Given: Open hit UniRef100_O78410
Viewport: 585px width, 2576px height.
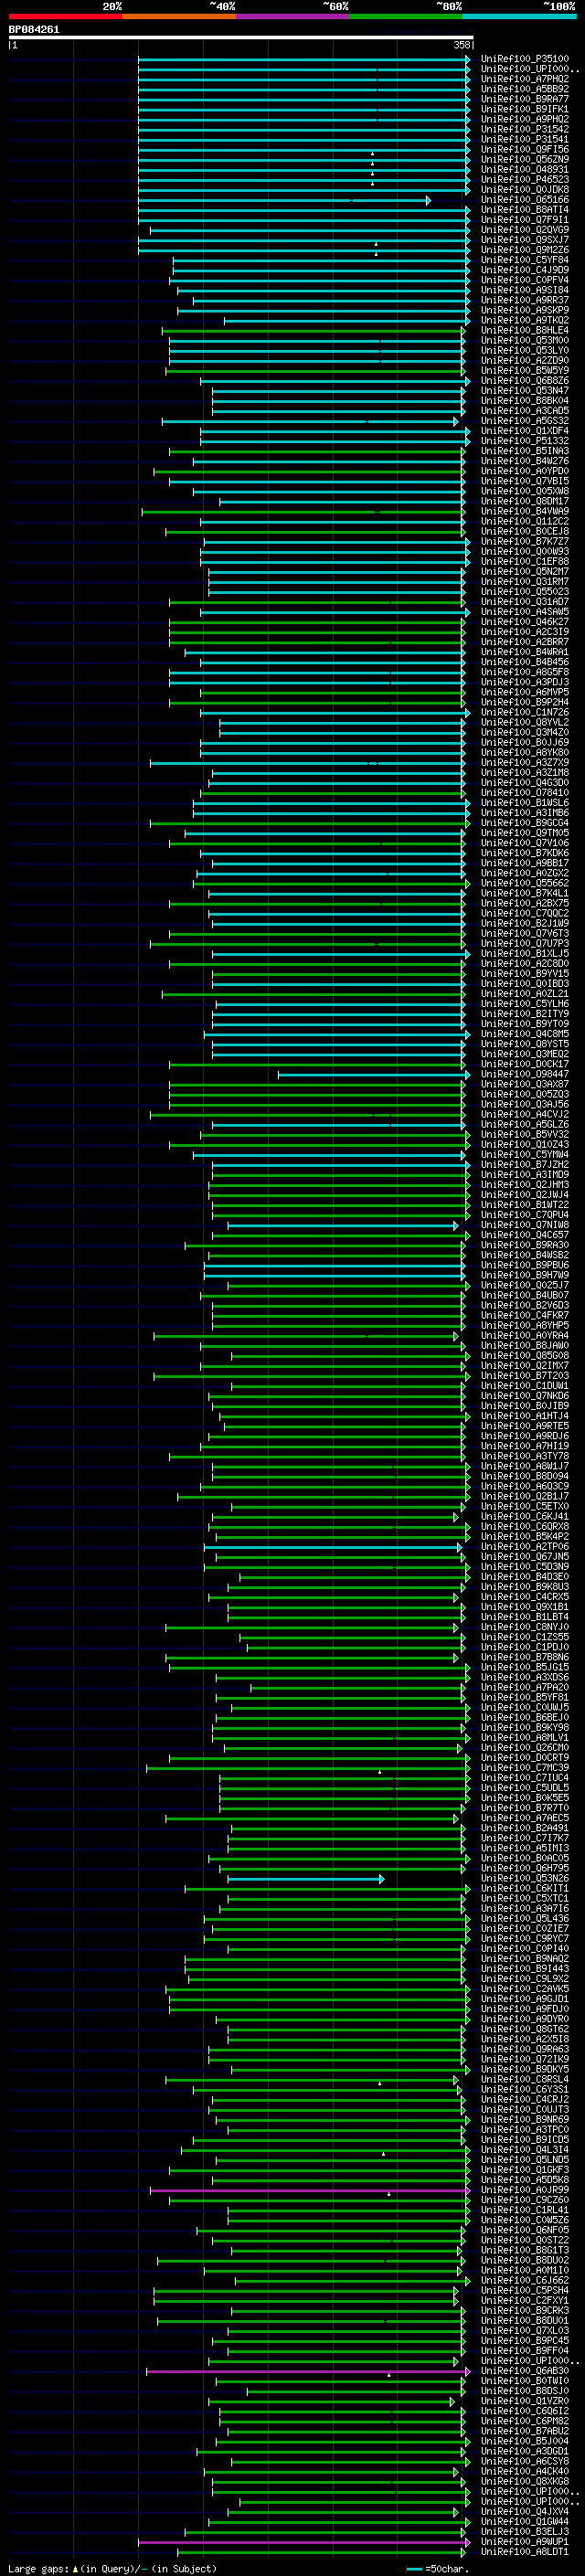Looking at the screenshot, I should [x=525, y=793].
